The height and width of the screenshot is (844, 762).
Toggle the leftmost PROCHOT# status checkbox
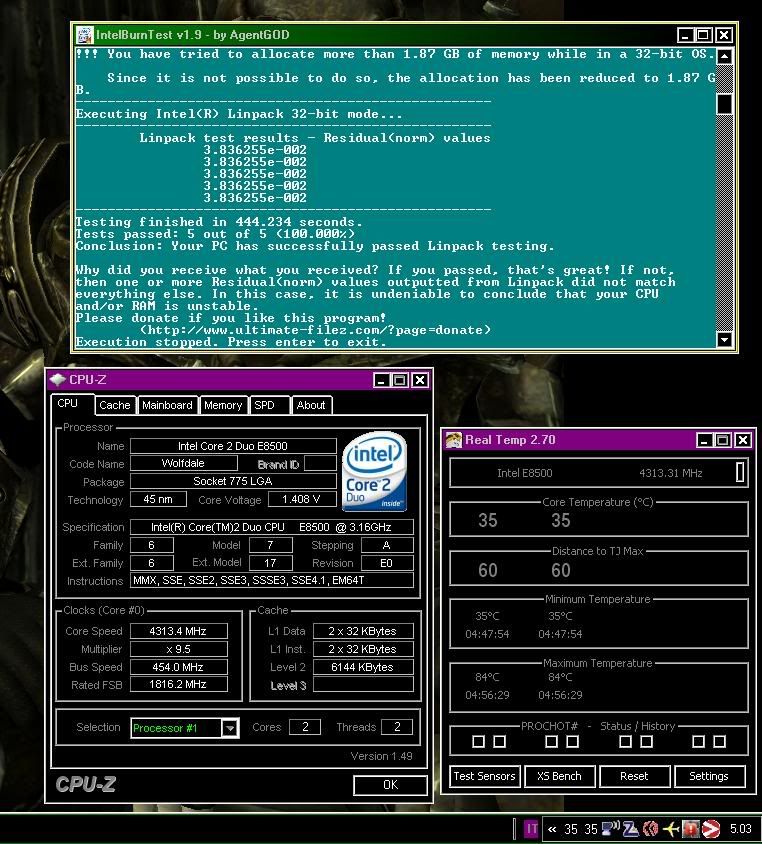coord(478,742)
